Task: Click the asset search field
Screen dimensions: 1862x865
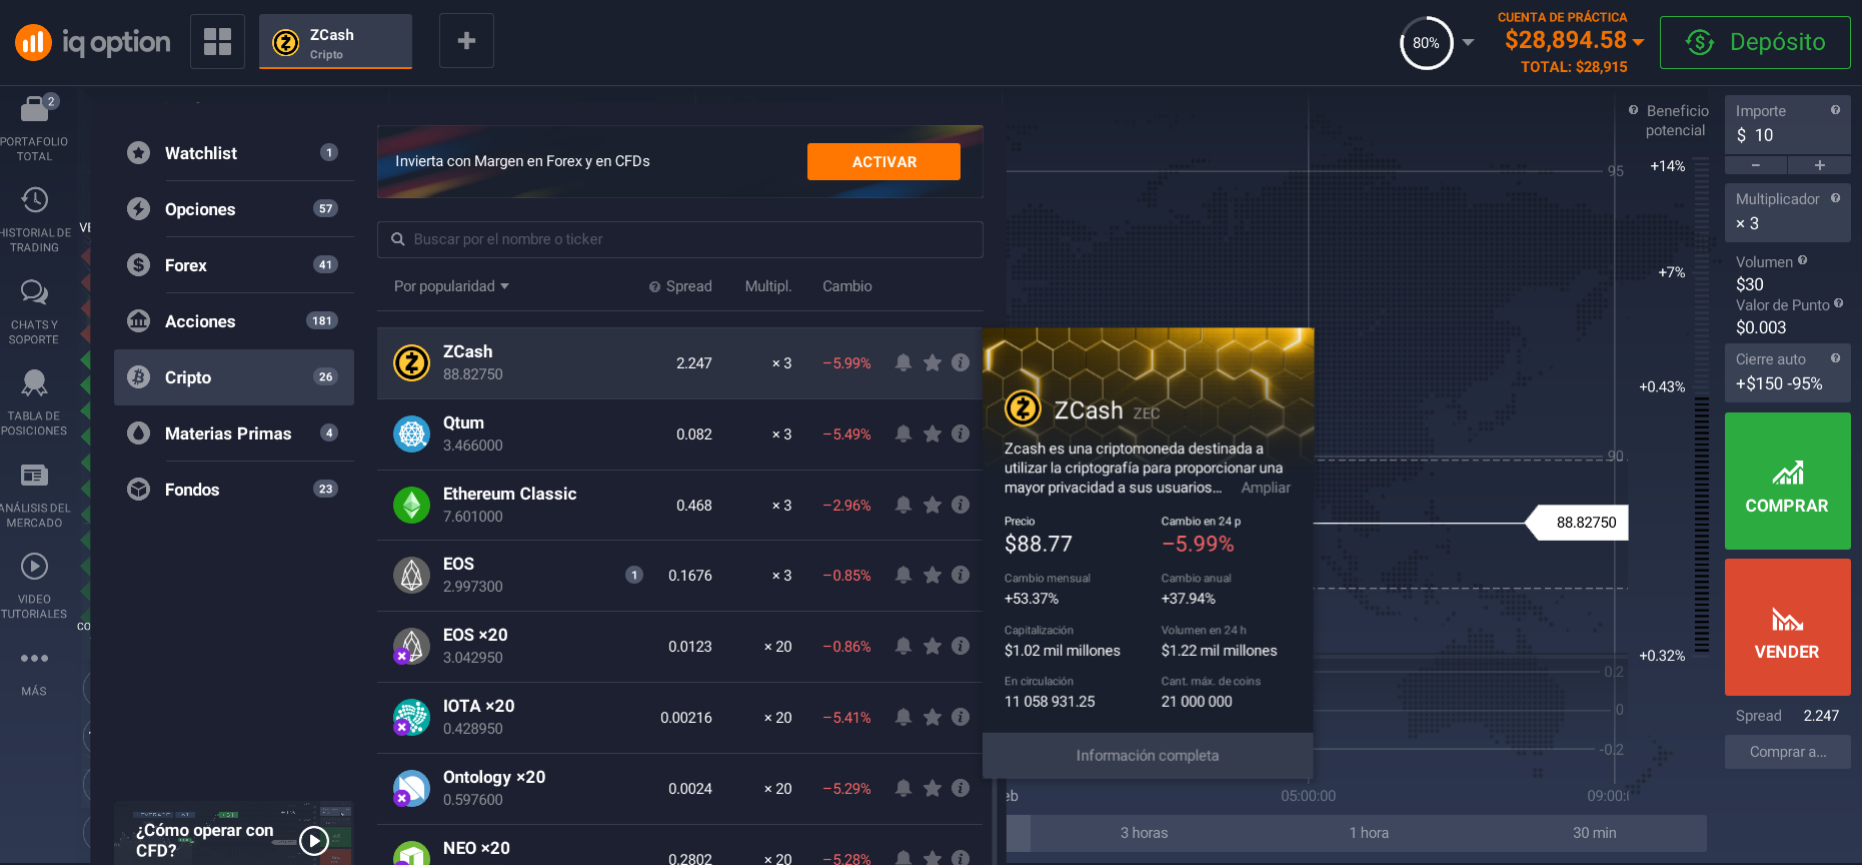Action: tap(680, 239)
